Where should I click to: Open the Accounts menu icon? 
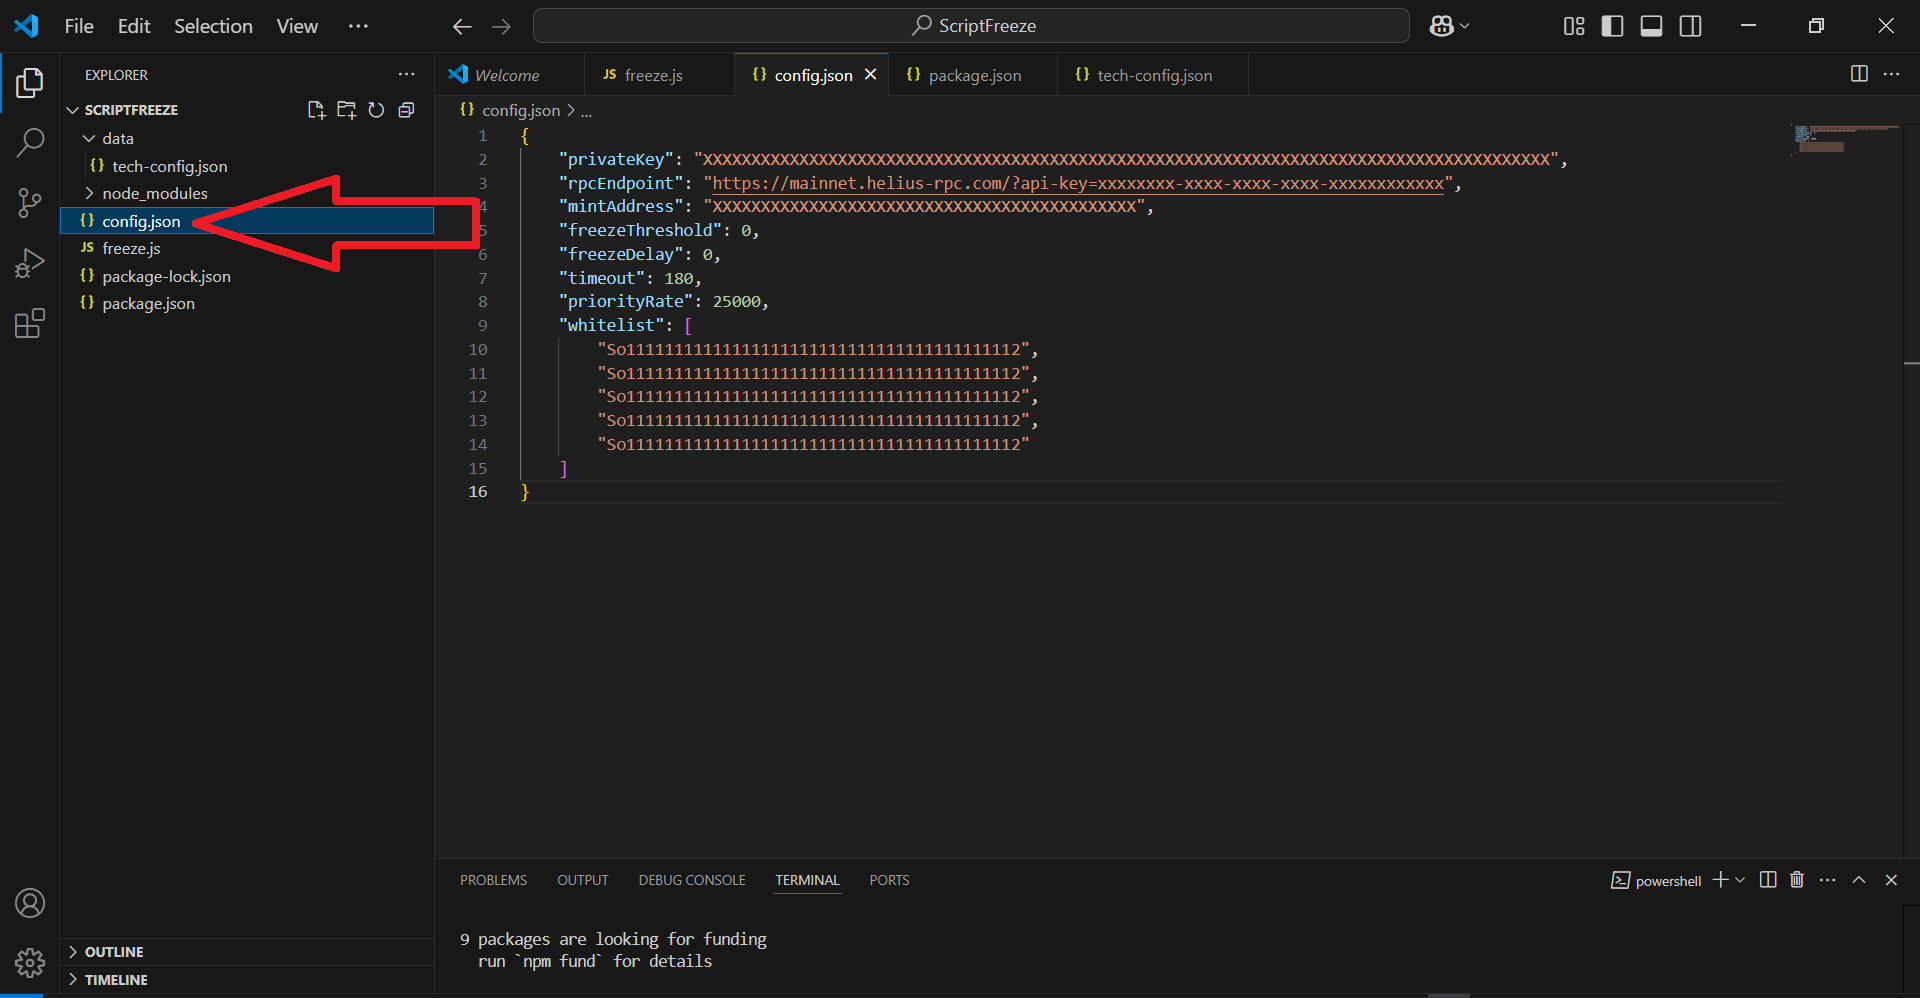pos(30,903)
